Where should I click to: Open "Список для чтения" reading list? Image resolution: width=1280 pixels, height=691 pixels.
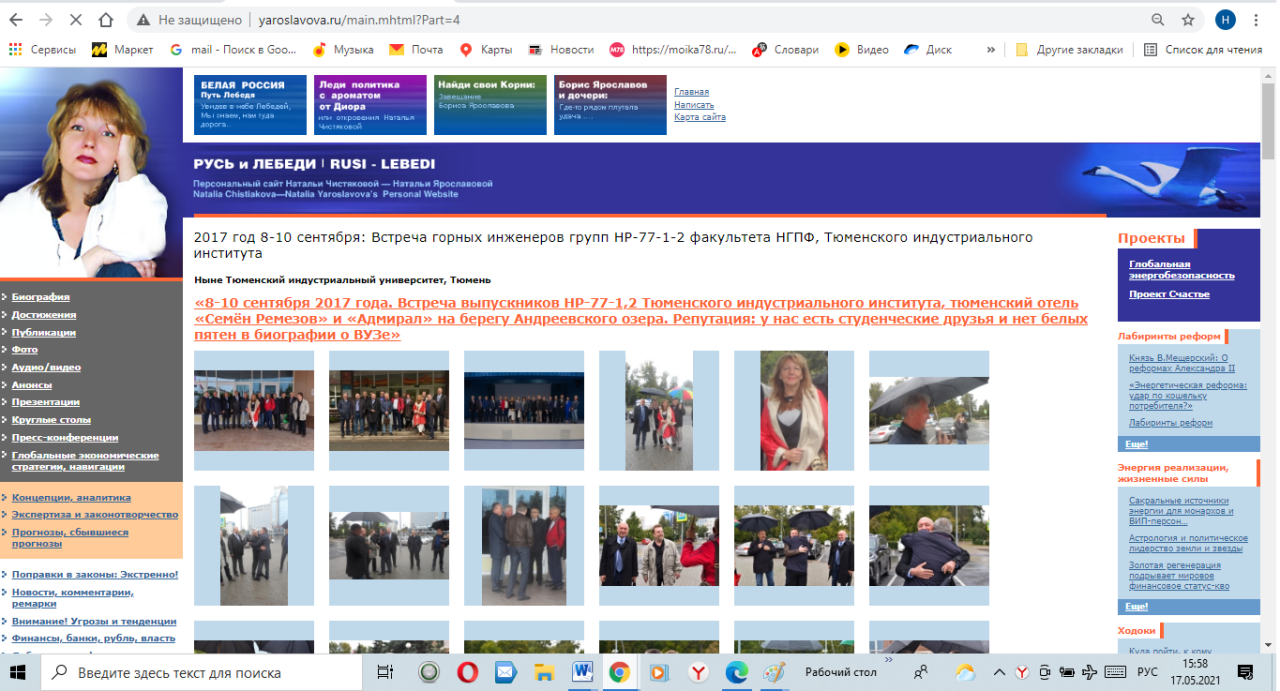click(x=1203, y=49)
